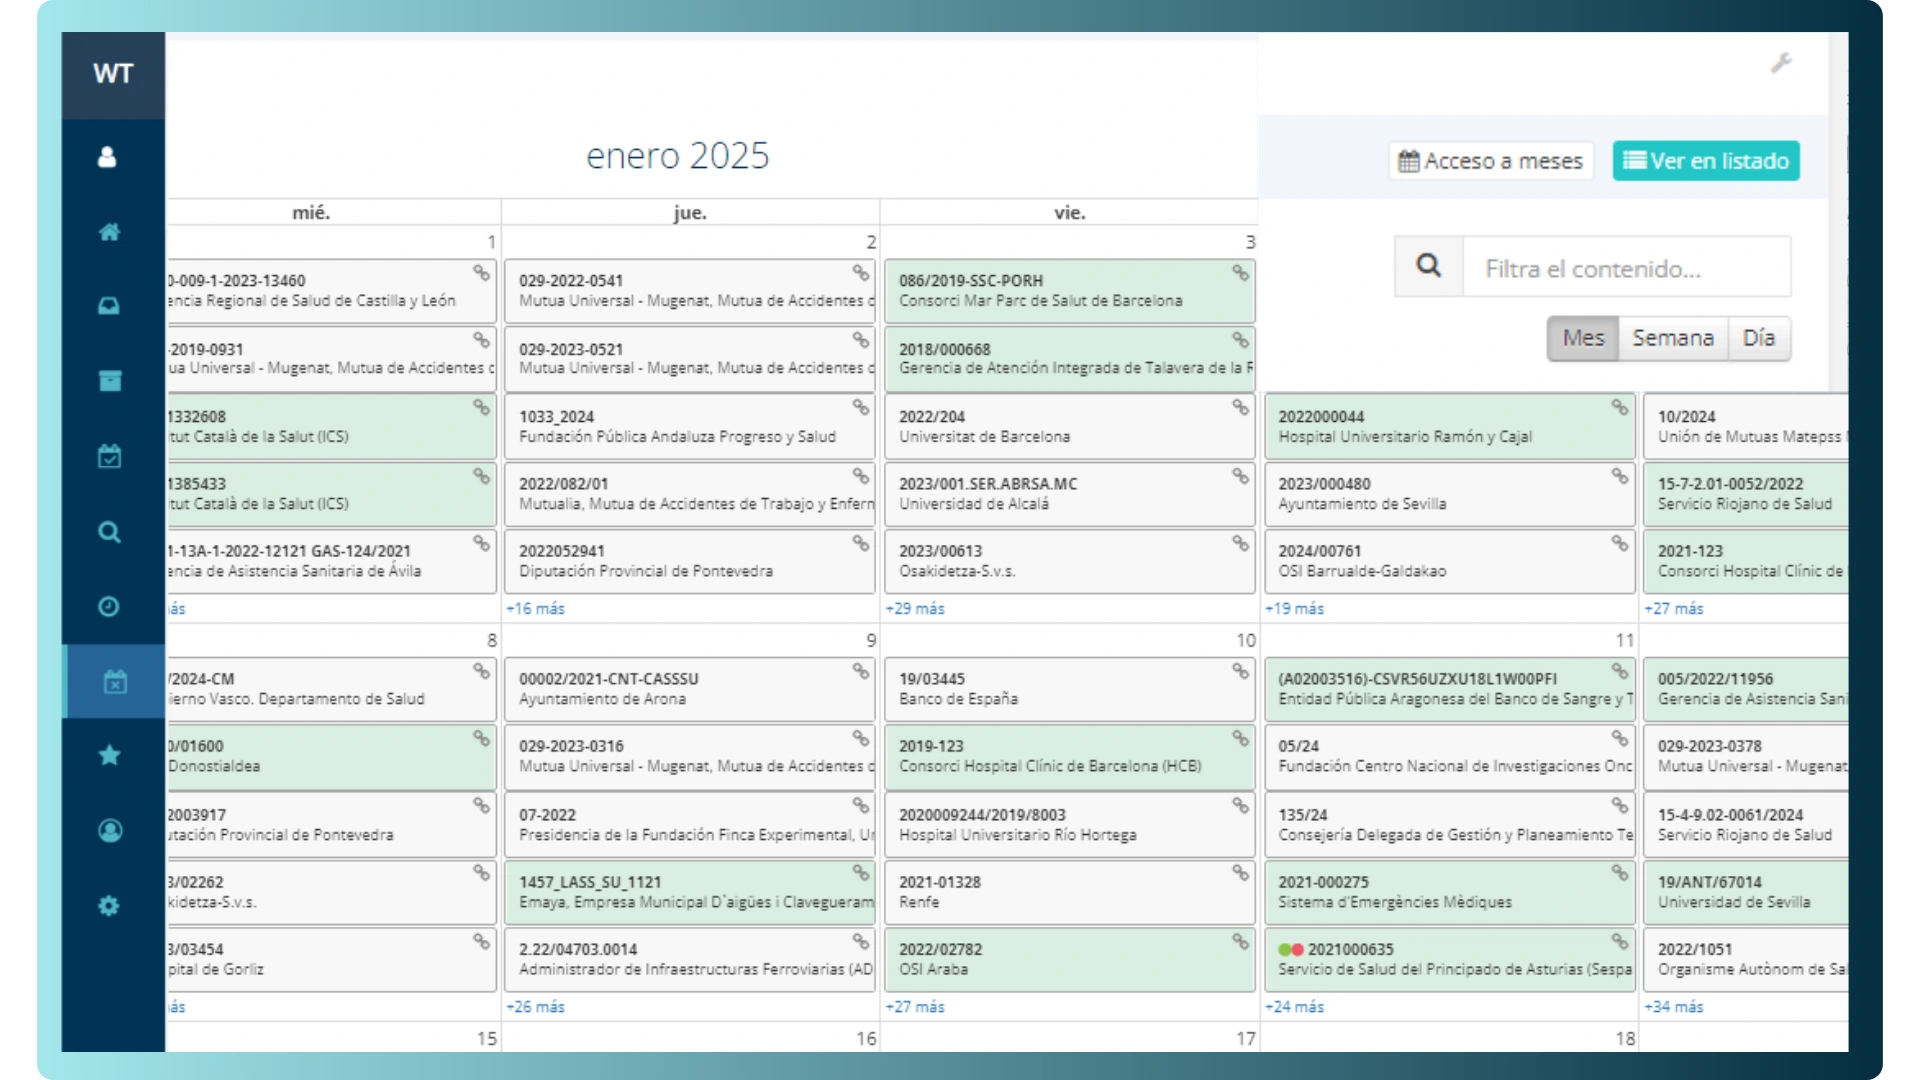Click the magnifier next to filter field

pyautogui.click(x=1429, y=266)
